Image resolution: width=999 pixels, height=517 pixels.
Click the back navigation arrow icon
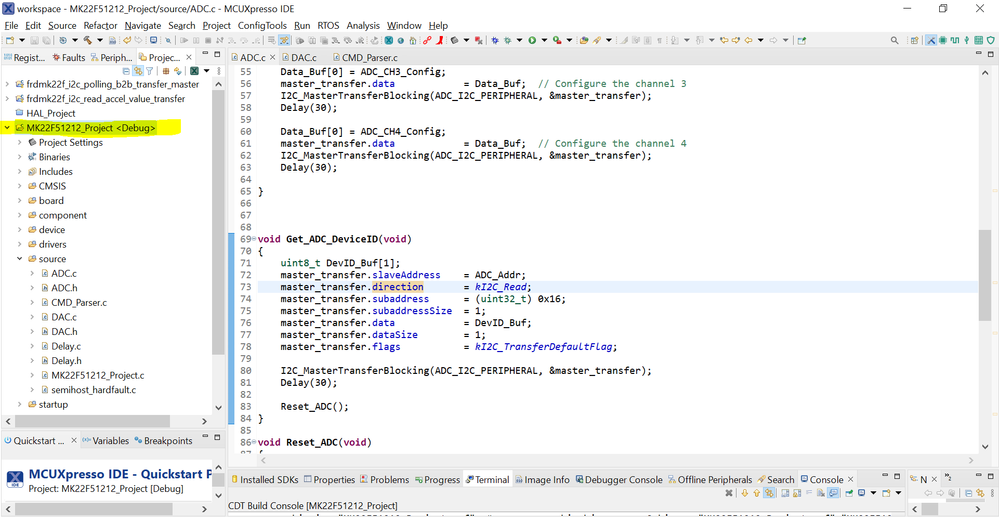(748, 40)
